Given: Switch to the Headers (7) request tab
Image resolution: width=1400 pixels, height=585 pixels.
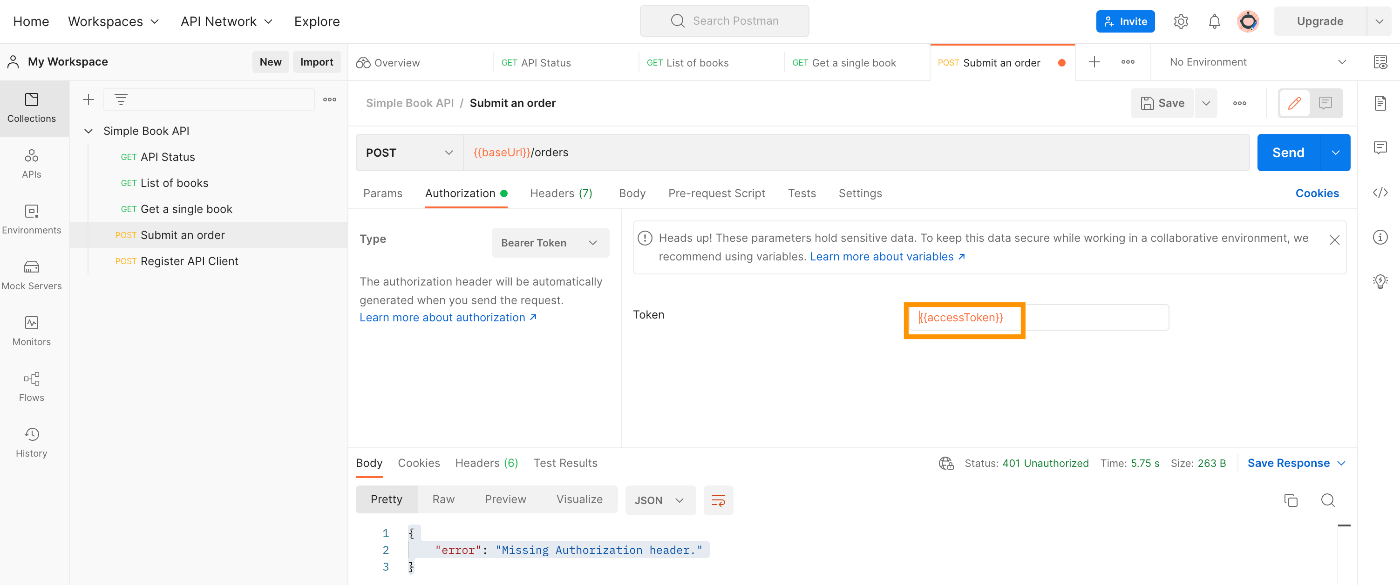Looking at the screenshot, I should pos(561,193).
